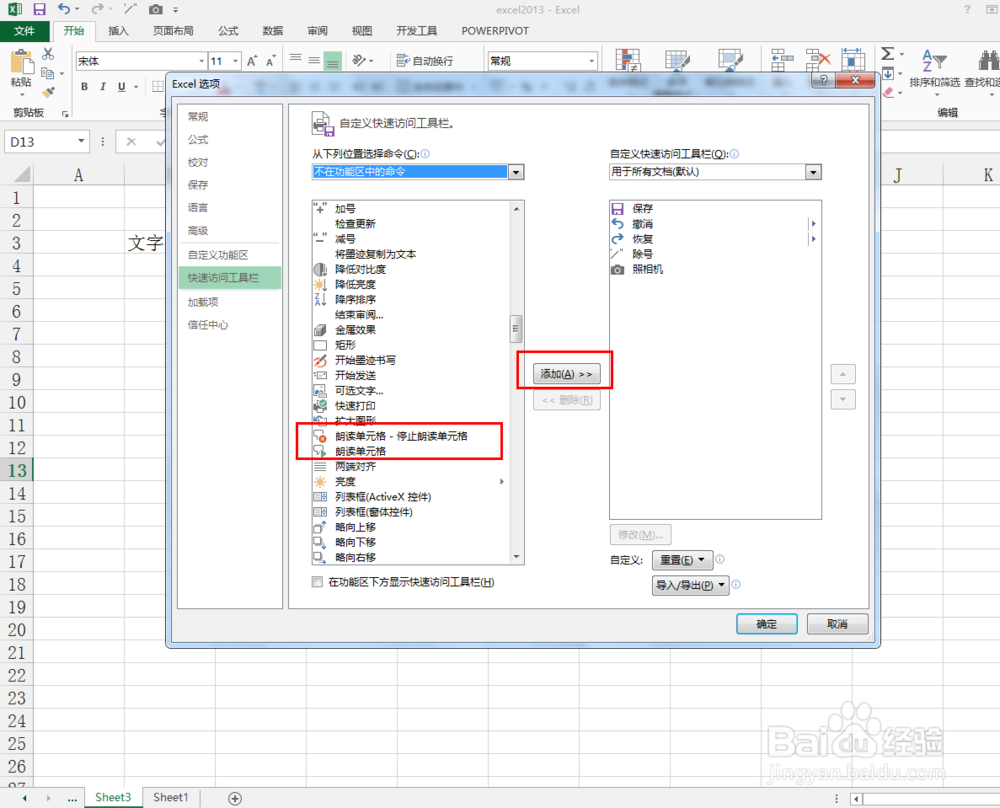Click the Format as Table icon

677,61
